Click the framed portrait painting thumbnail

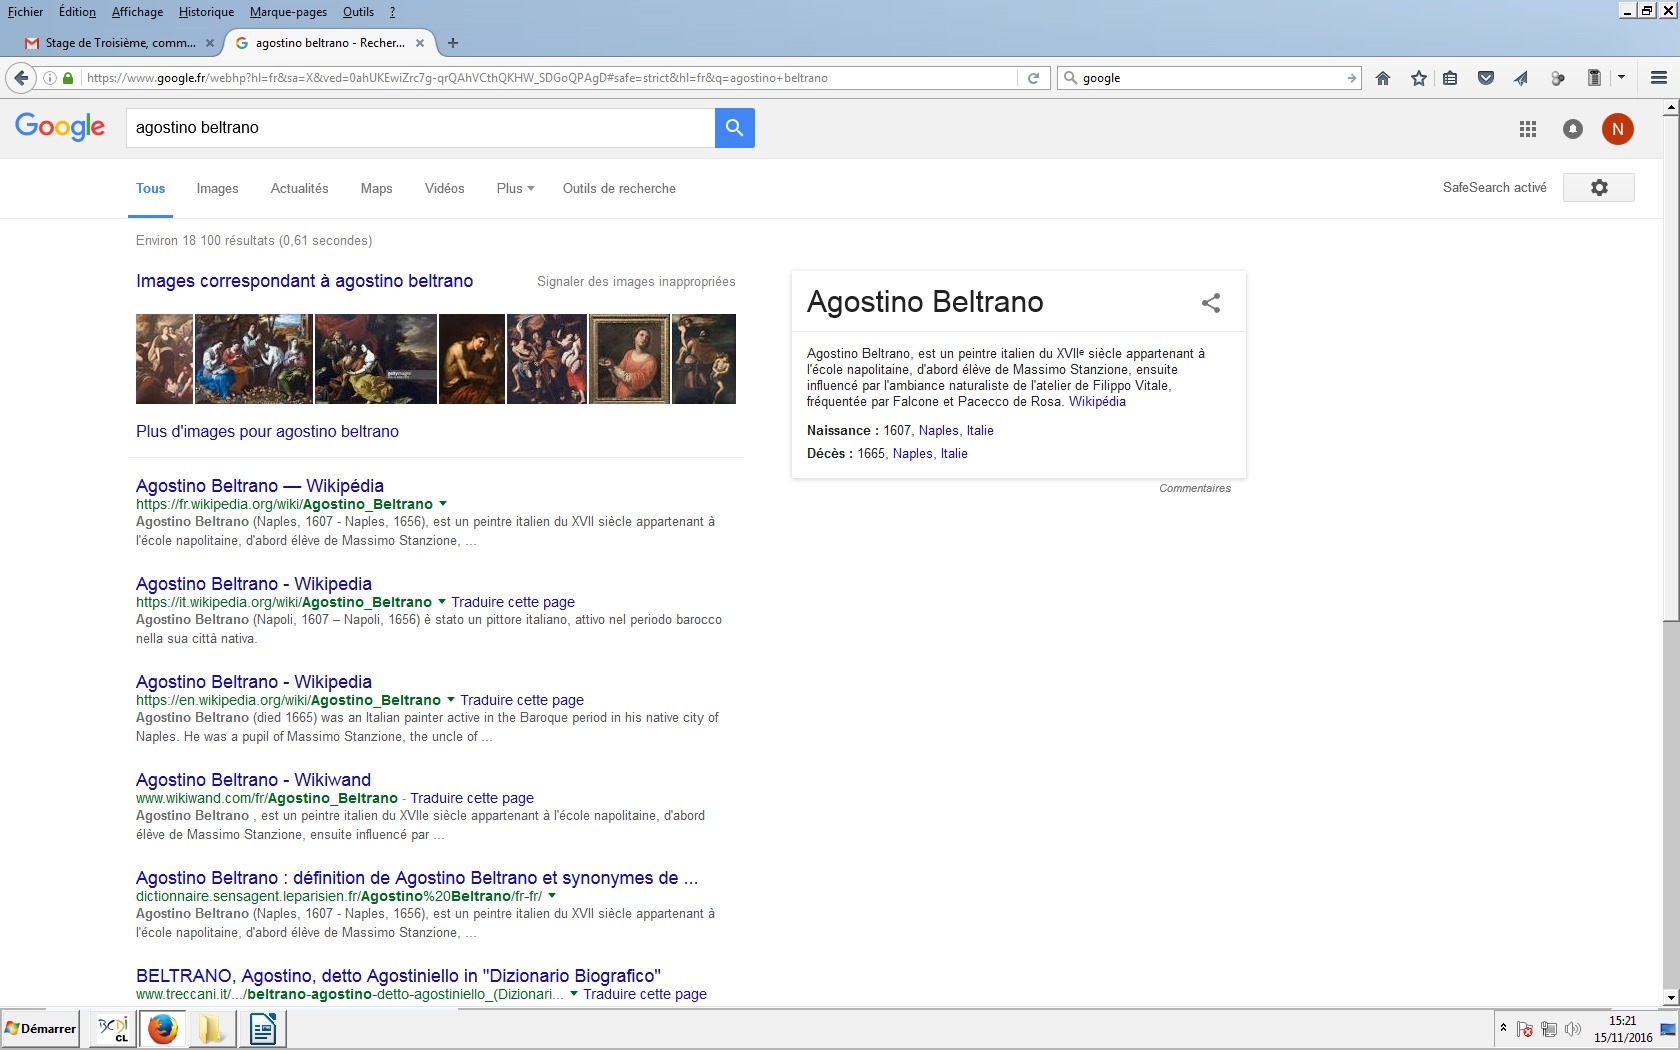pos(629,359)
